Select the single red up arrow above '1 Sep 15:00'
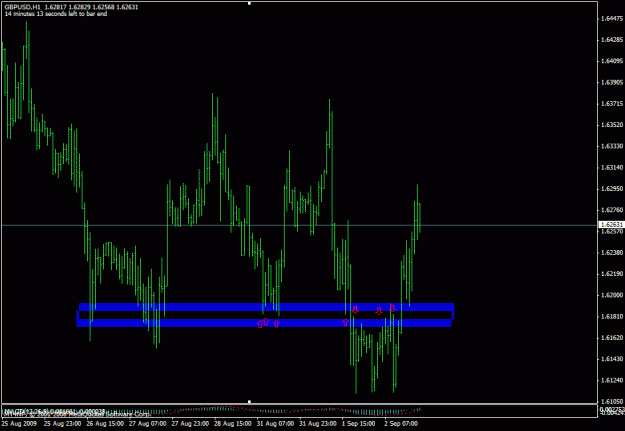Image resolution: width=625 pixels, height=431 pixels. click(x=345, y=323)
